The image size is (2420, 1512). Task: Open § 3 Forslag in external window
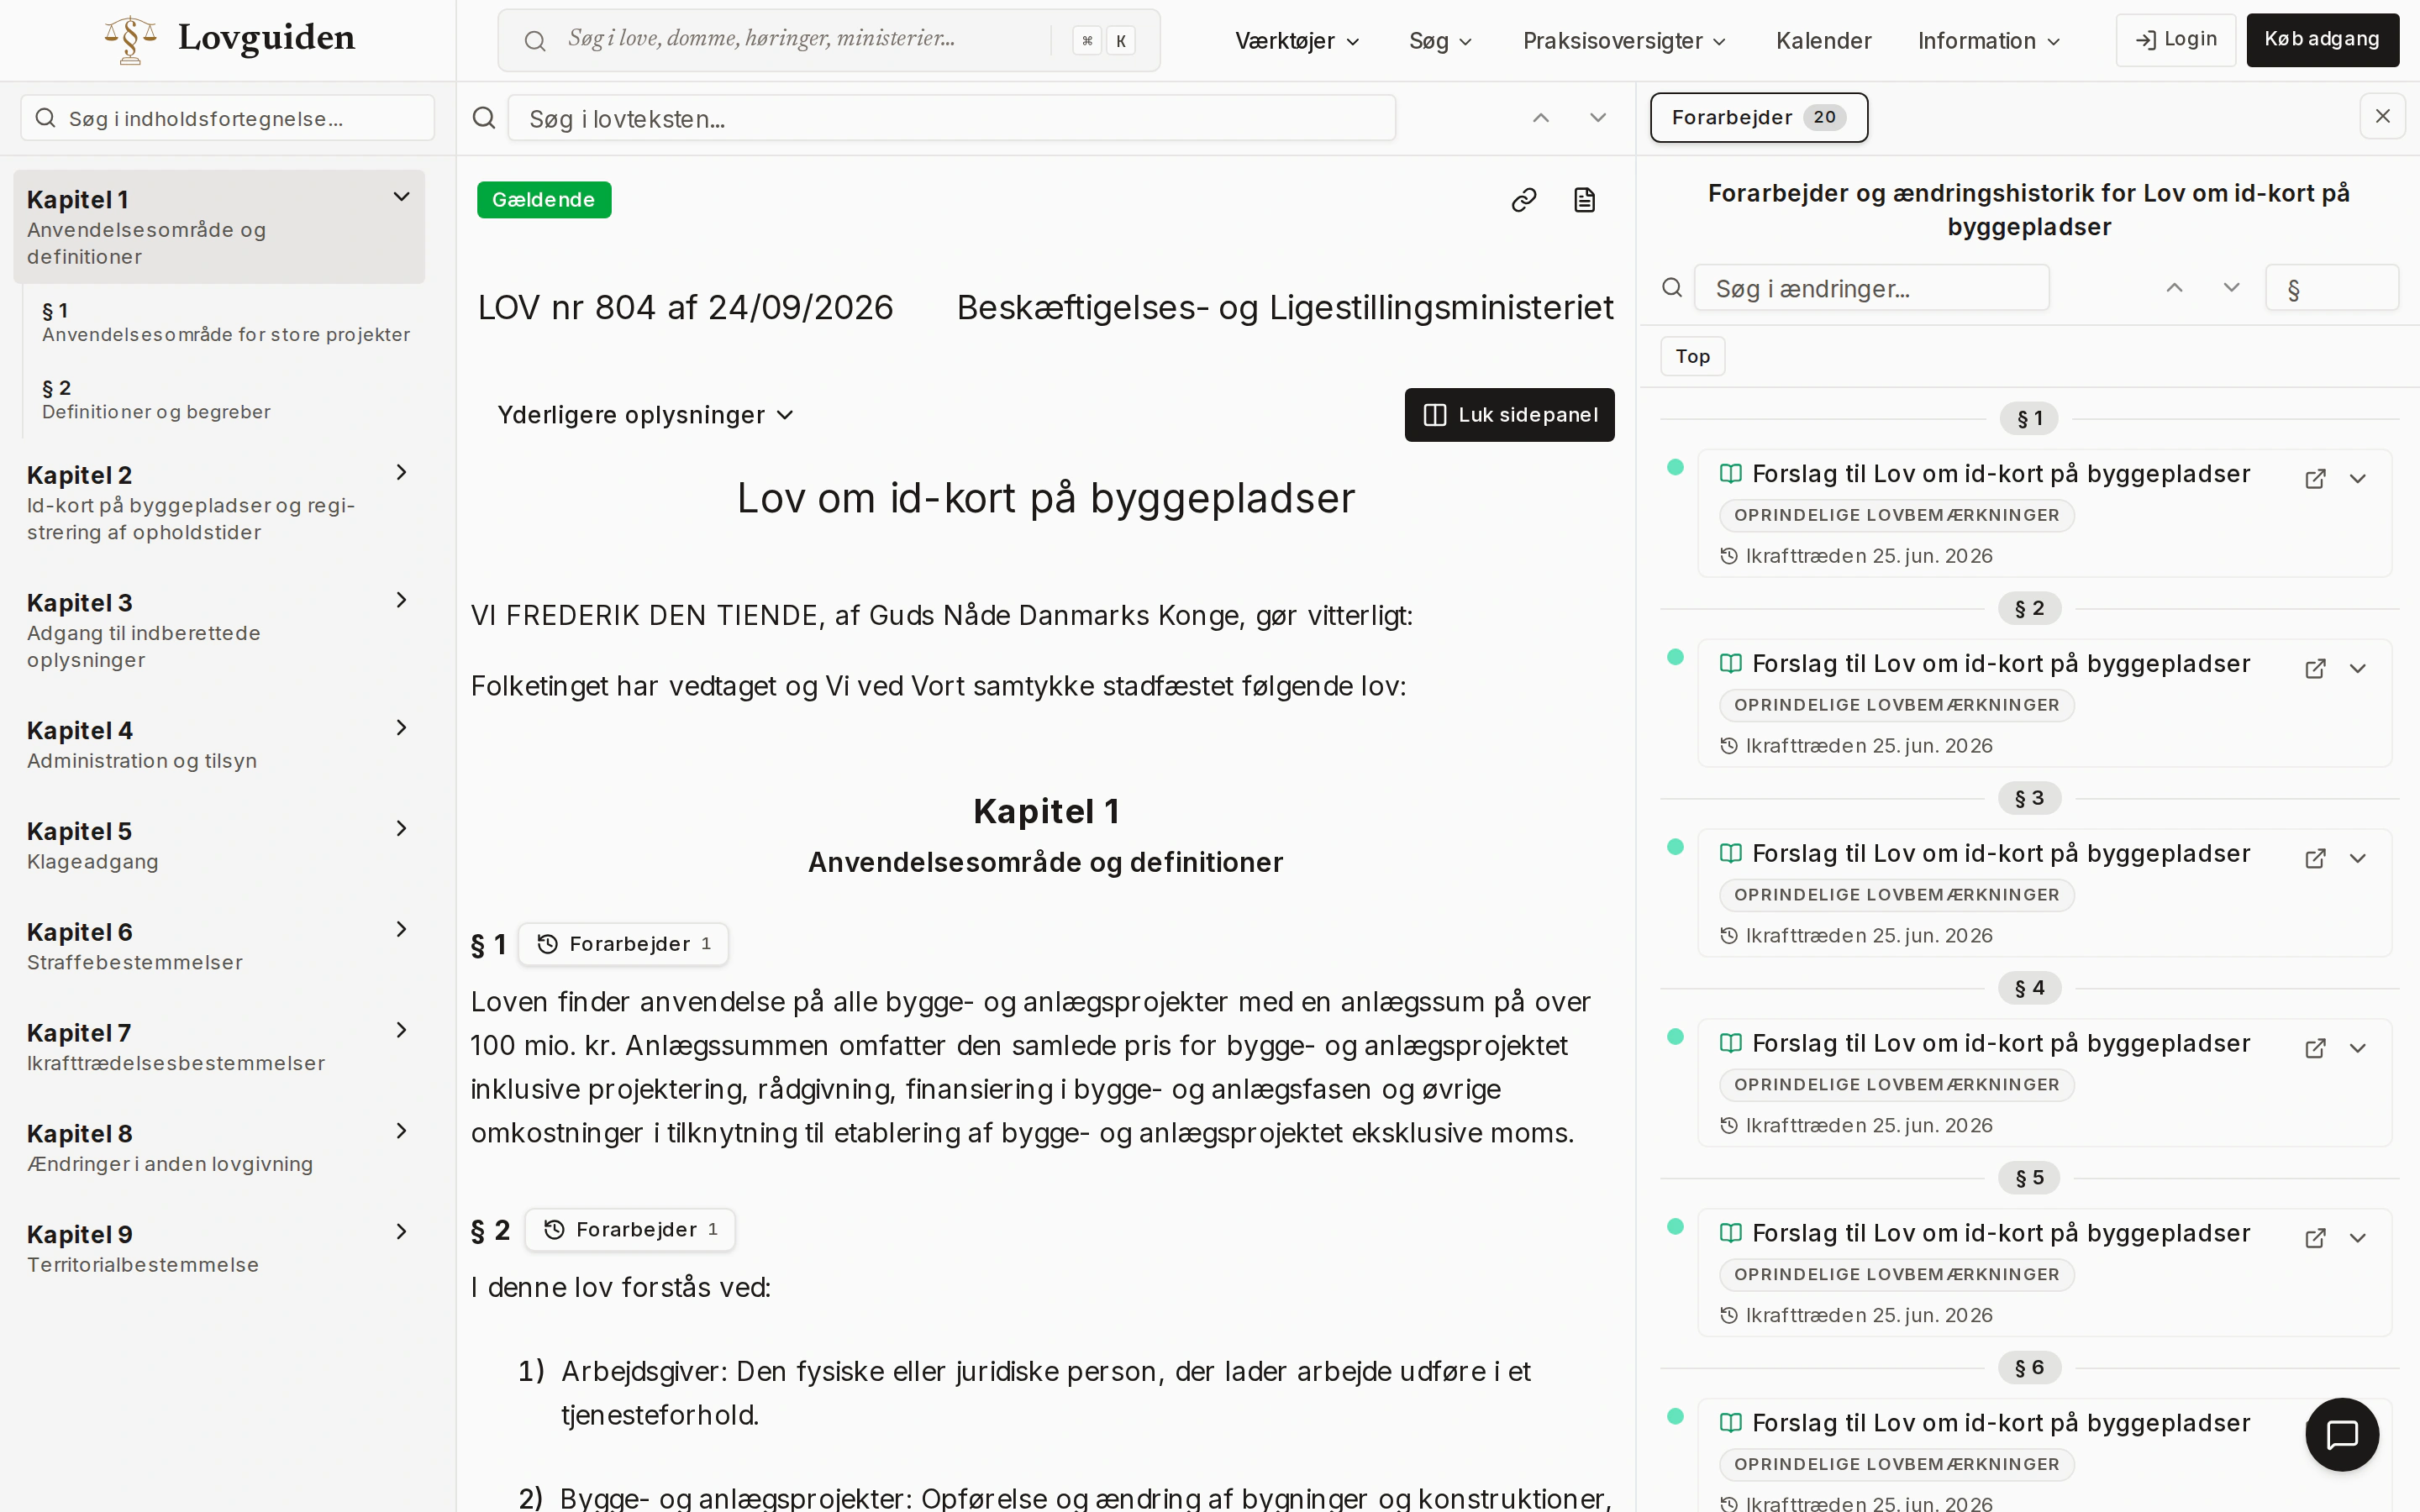[2315, 859]
